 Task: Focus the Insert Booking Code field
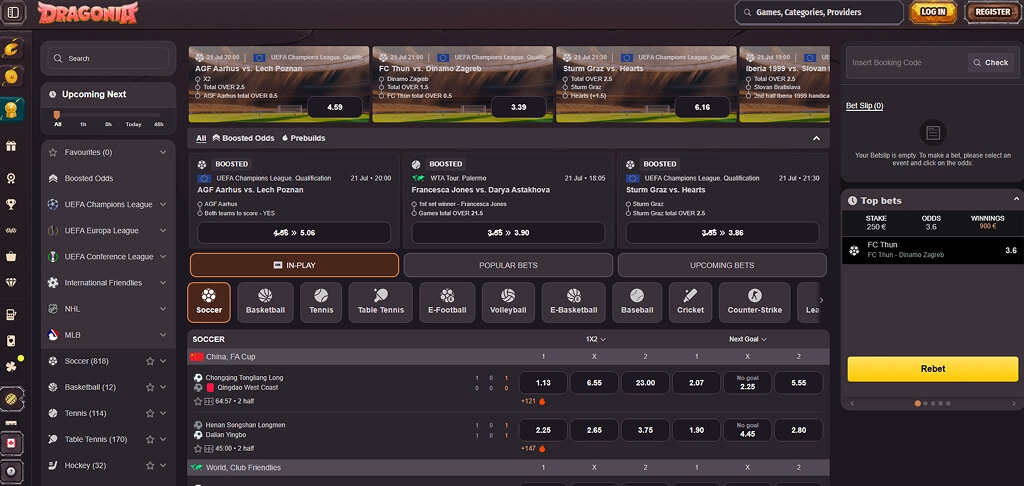[906, 63]
